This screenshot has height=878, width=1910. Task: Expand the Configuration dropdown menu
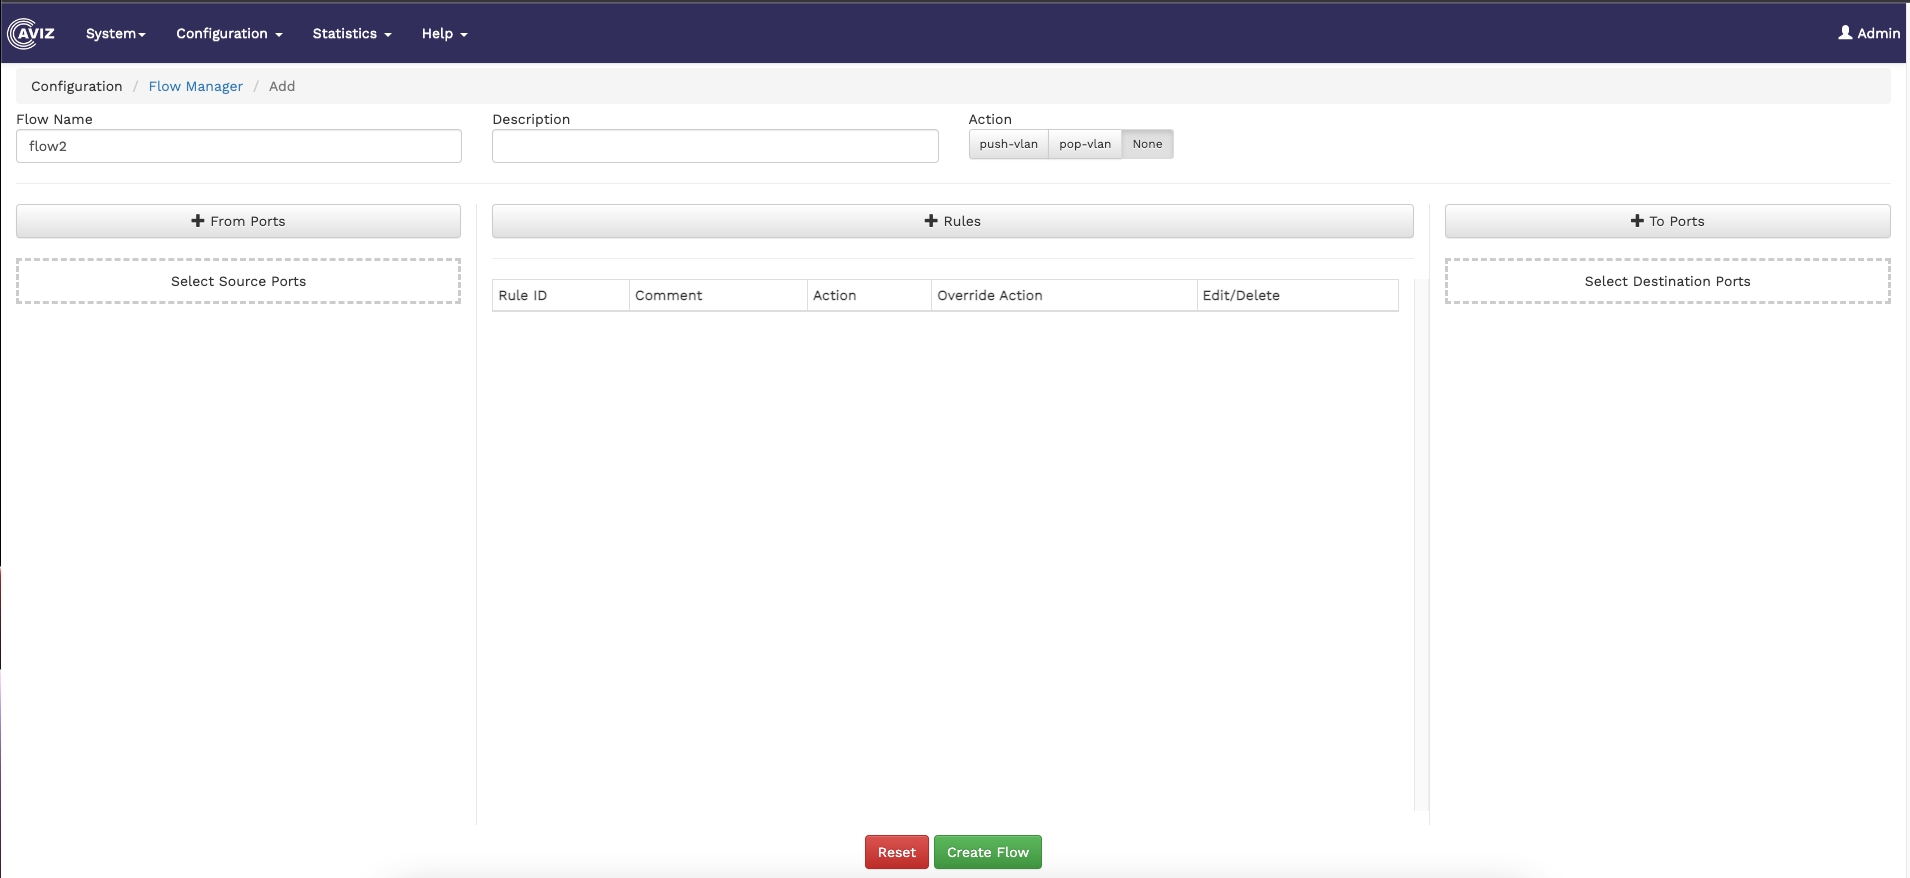[x=229, y=34]
